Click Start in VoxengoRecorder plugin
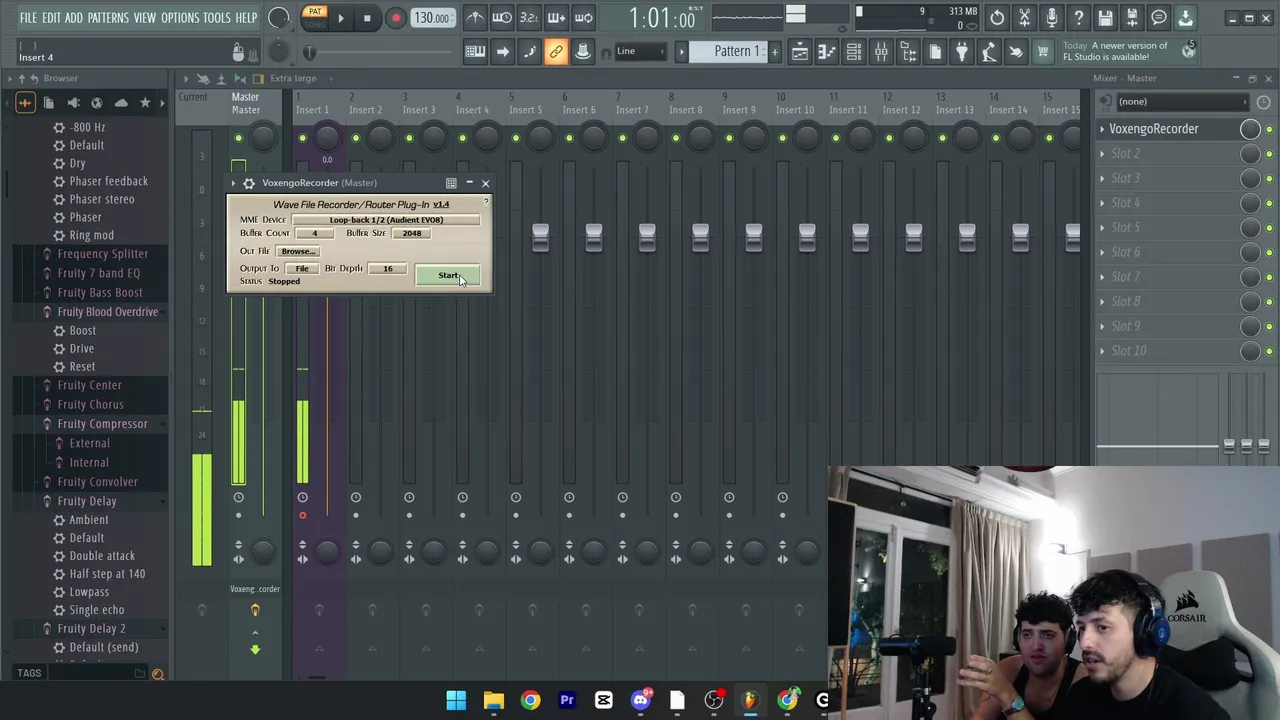The image size is (1280, 720). [448, 276]
